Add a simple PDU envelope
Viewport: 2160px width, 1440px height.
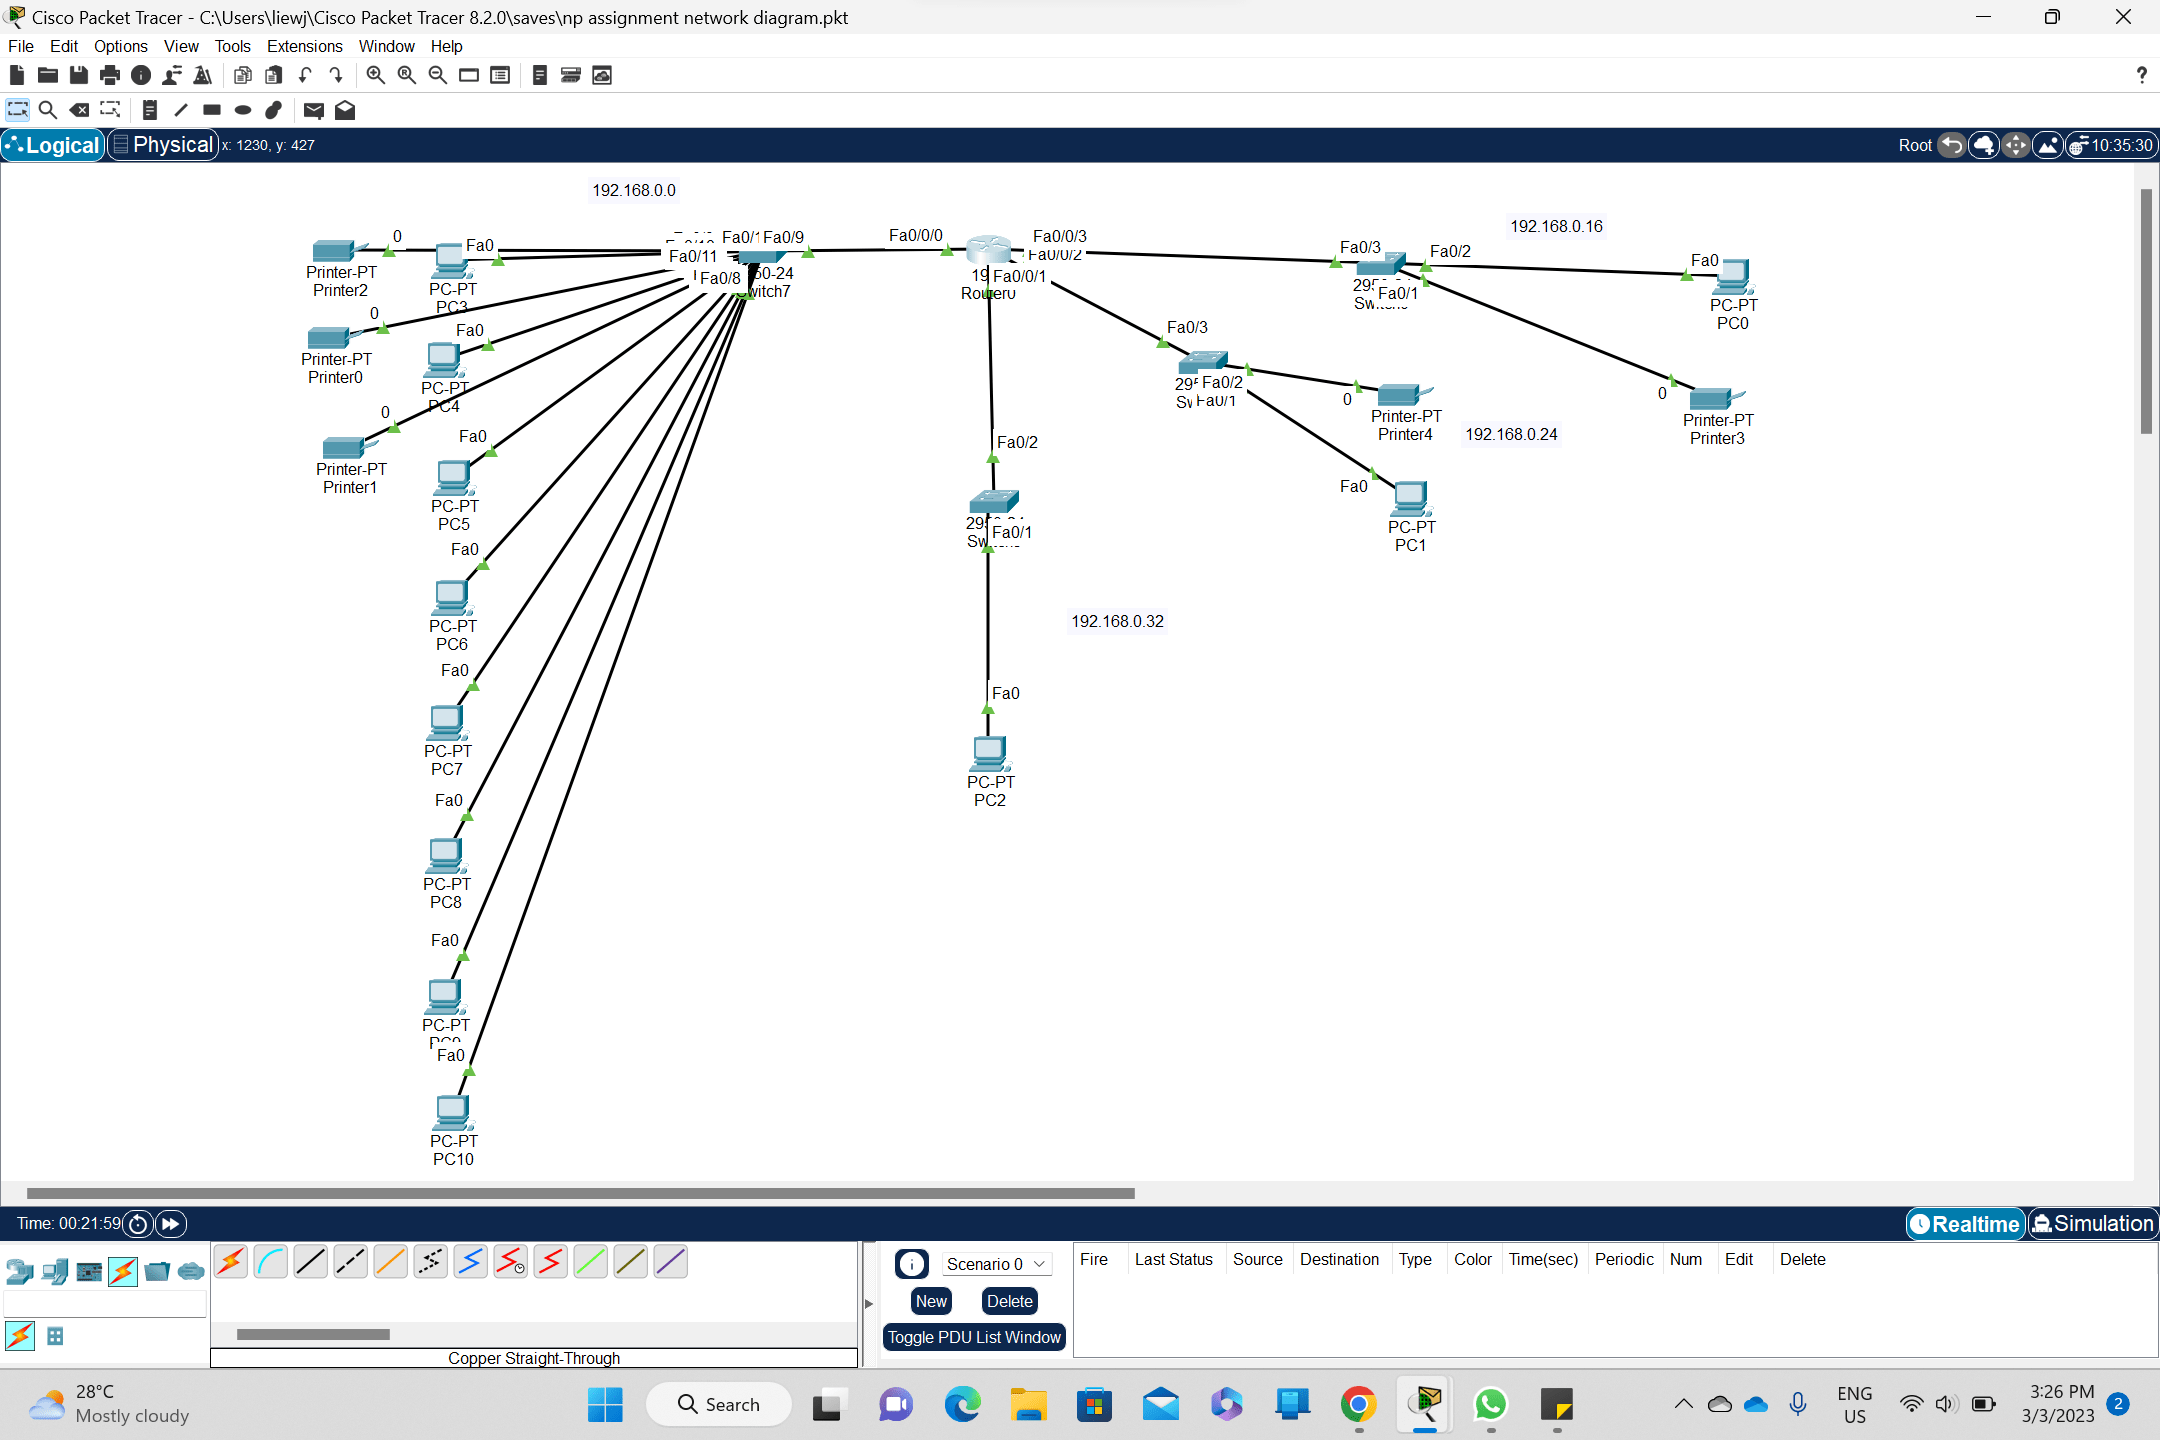tap(313, 110)
